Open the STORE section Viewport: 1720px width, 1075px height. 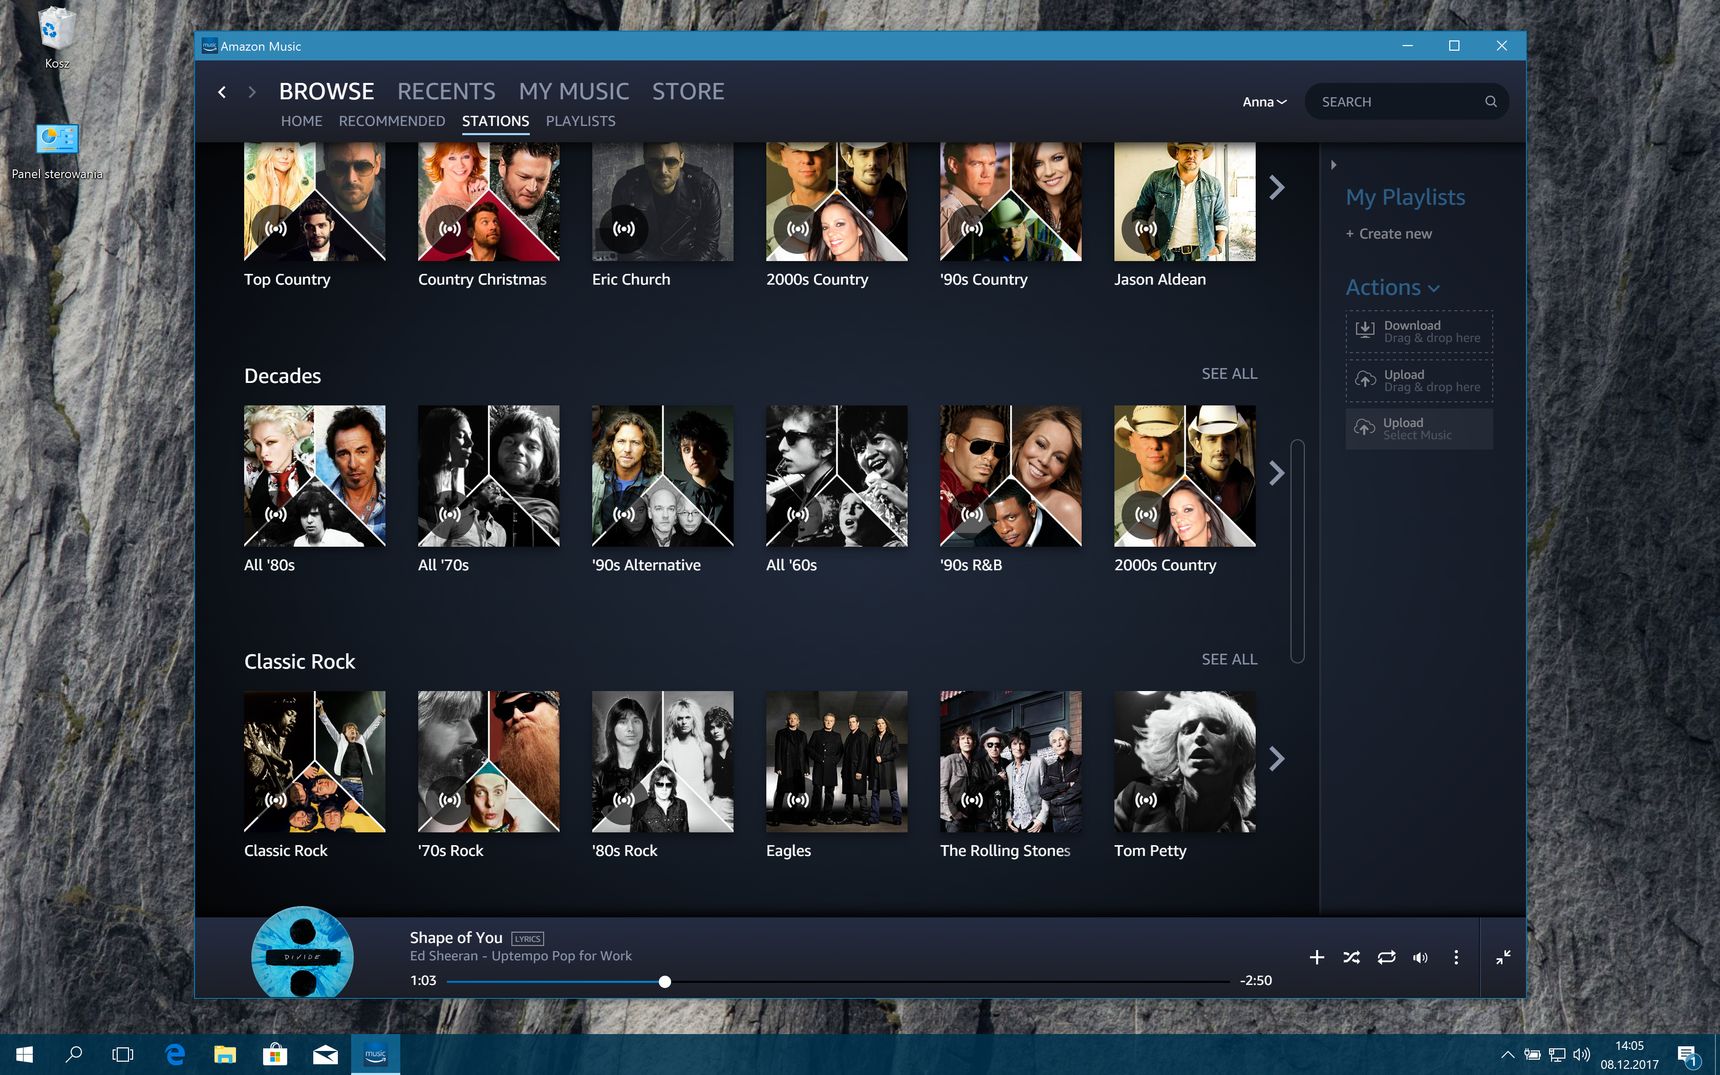[688, 92]
